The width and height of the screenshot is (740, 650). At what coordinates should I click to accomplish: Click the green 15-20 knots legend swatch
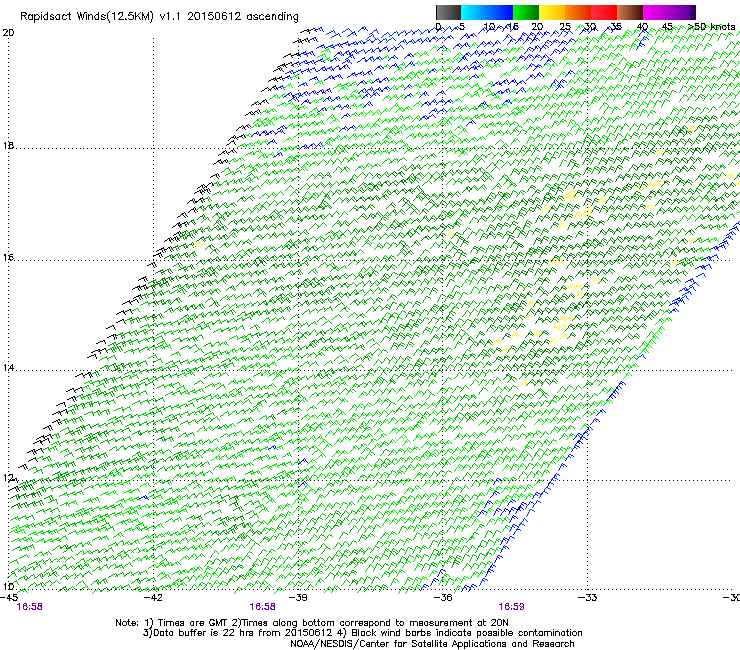[x=526, y=12]
